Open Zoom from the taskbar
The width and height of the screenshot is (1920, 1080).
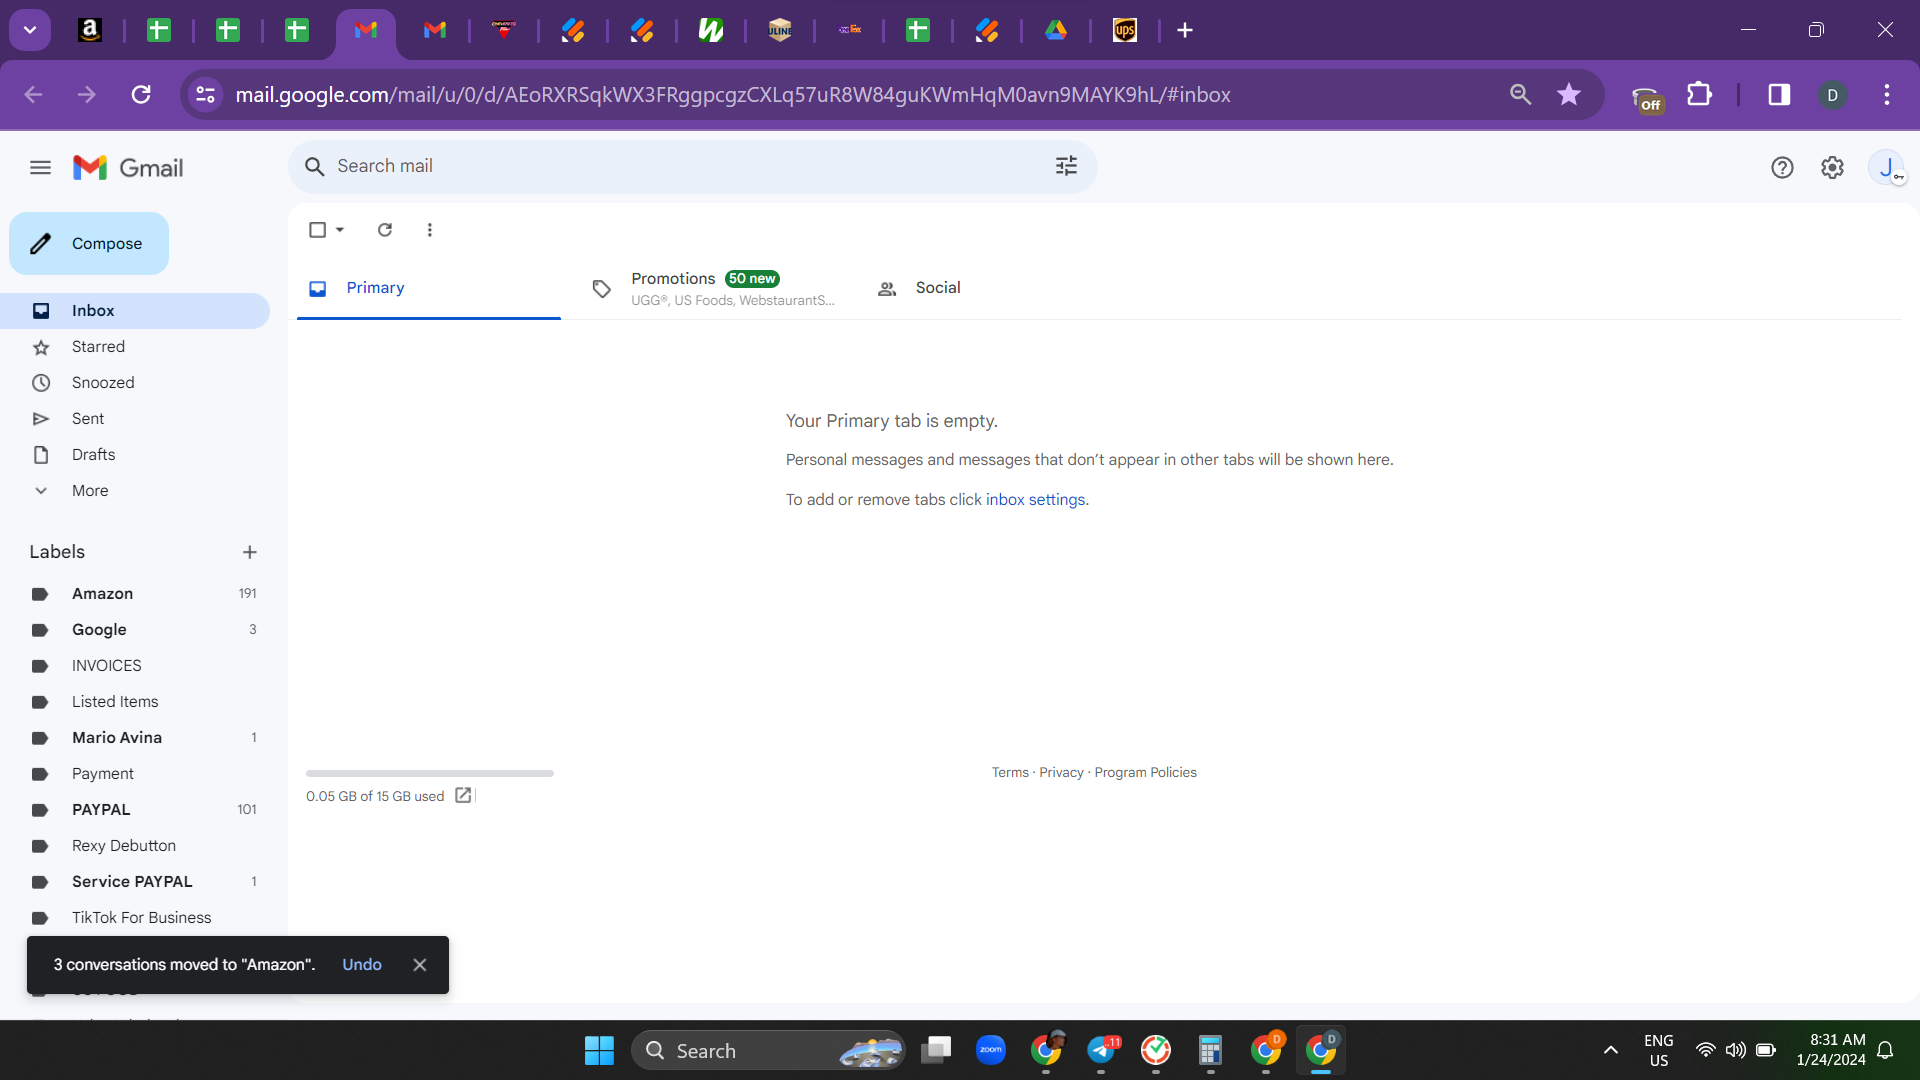[991, 1050]
